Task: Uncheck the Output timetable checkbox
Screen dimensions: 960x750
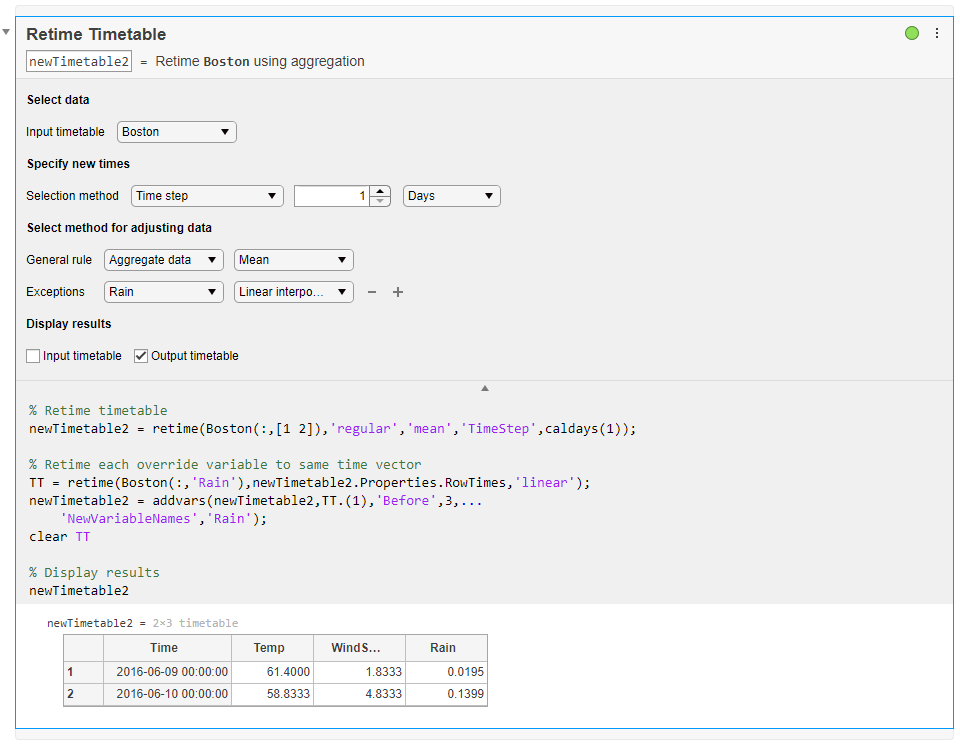Action: pos(141,356)
